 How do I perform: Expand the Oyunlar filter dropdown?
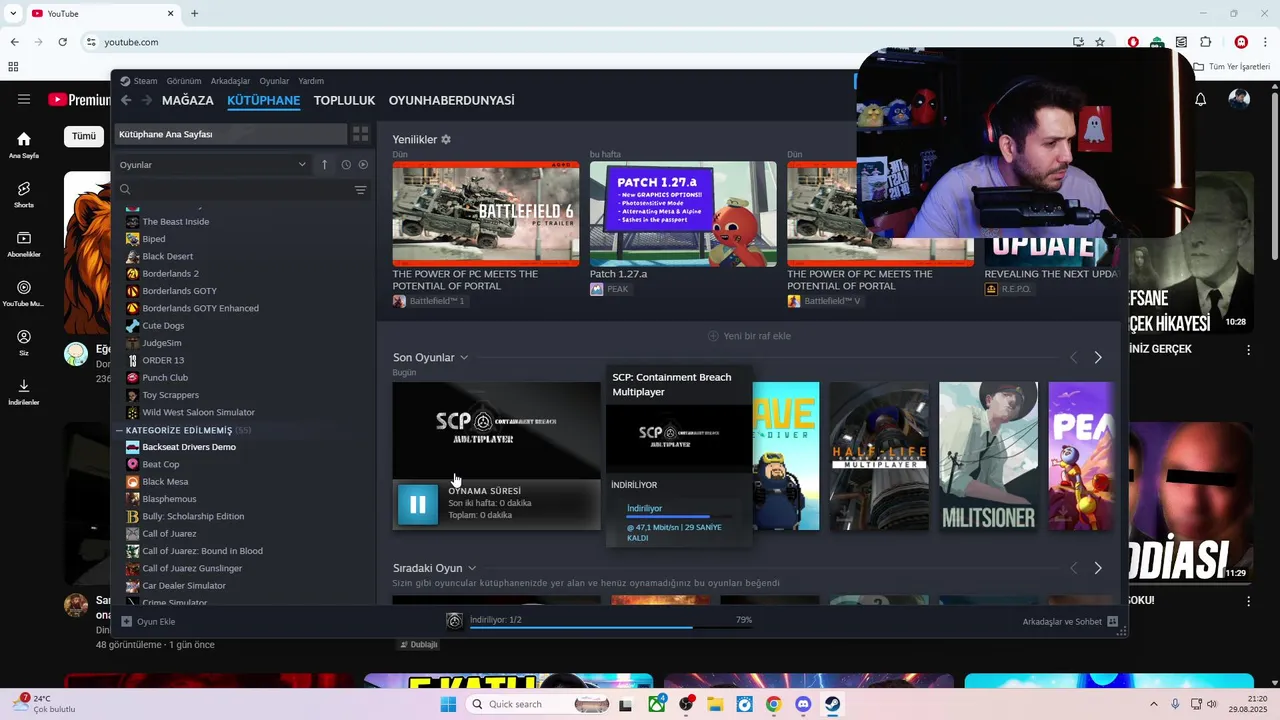coord(213,165)
